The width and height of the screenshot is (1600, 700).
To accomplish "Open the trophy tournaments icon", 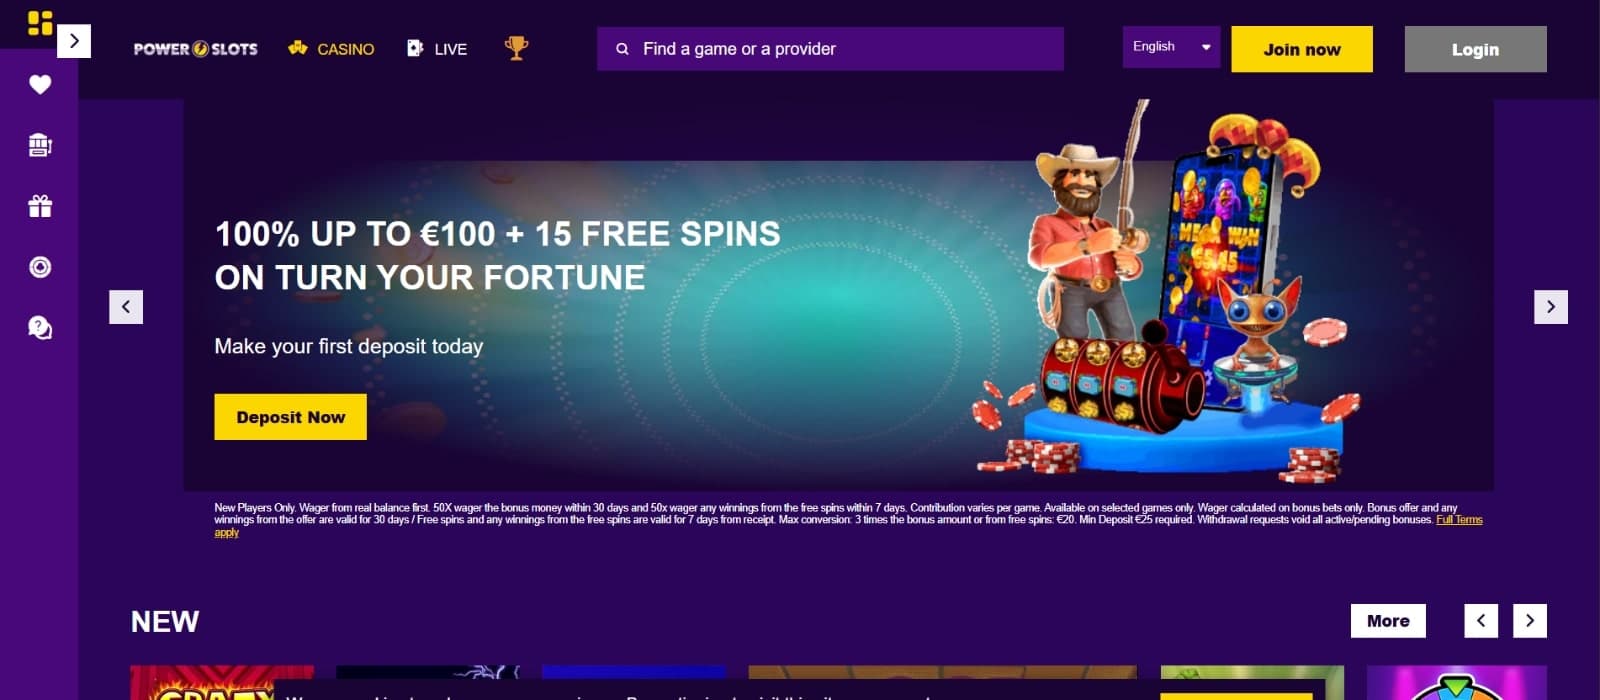I will pos(516,48).
